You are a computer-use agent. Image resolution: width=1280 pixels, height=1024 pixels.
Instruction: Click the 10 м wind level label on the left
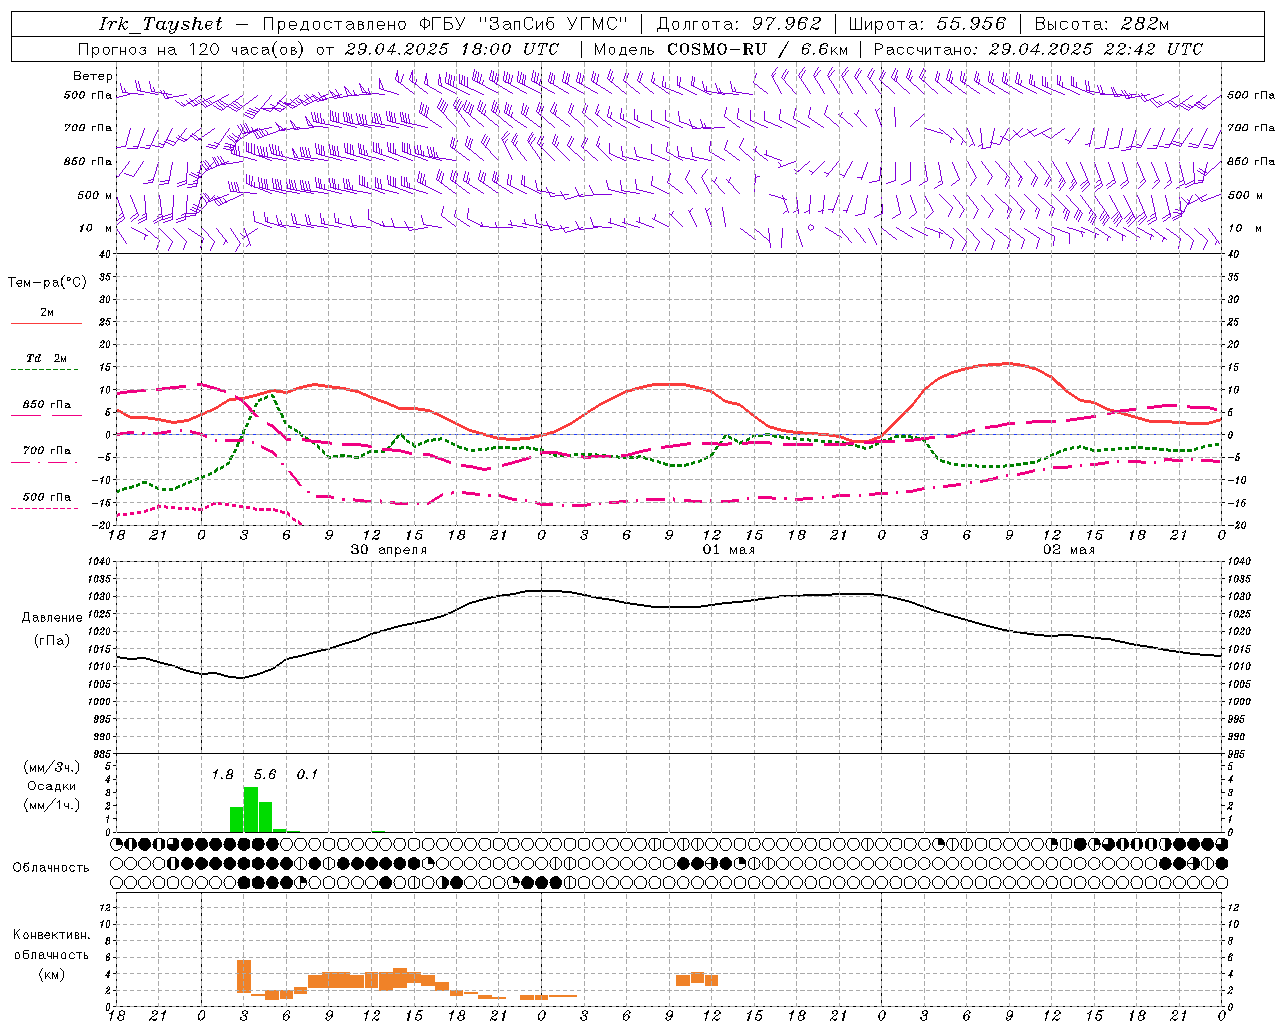pos(96,228)
